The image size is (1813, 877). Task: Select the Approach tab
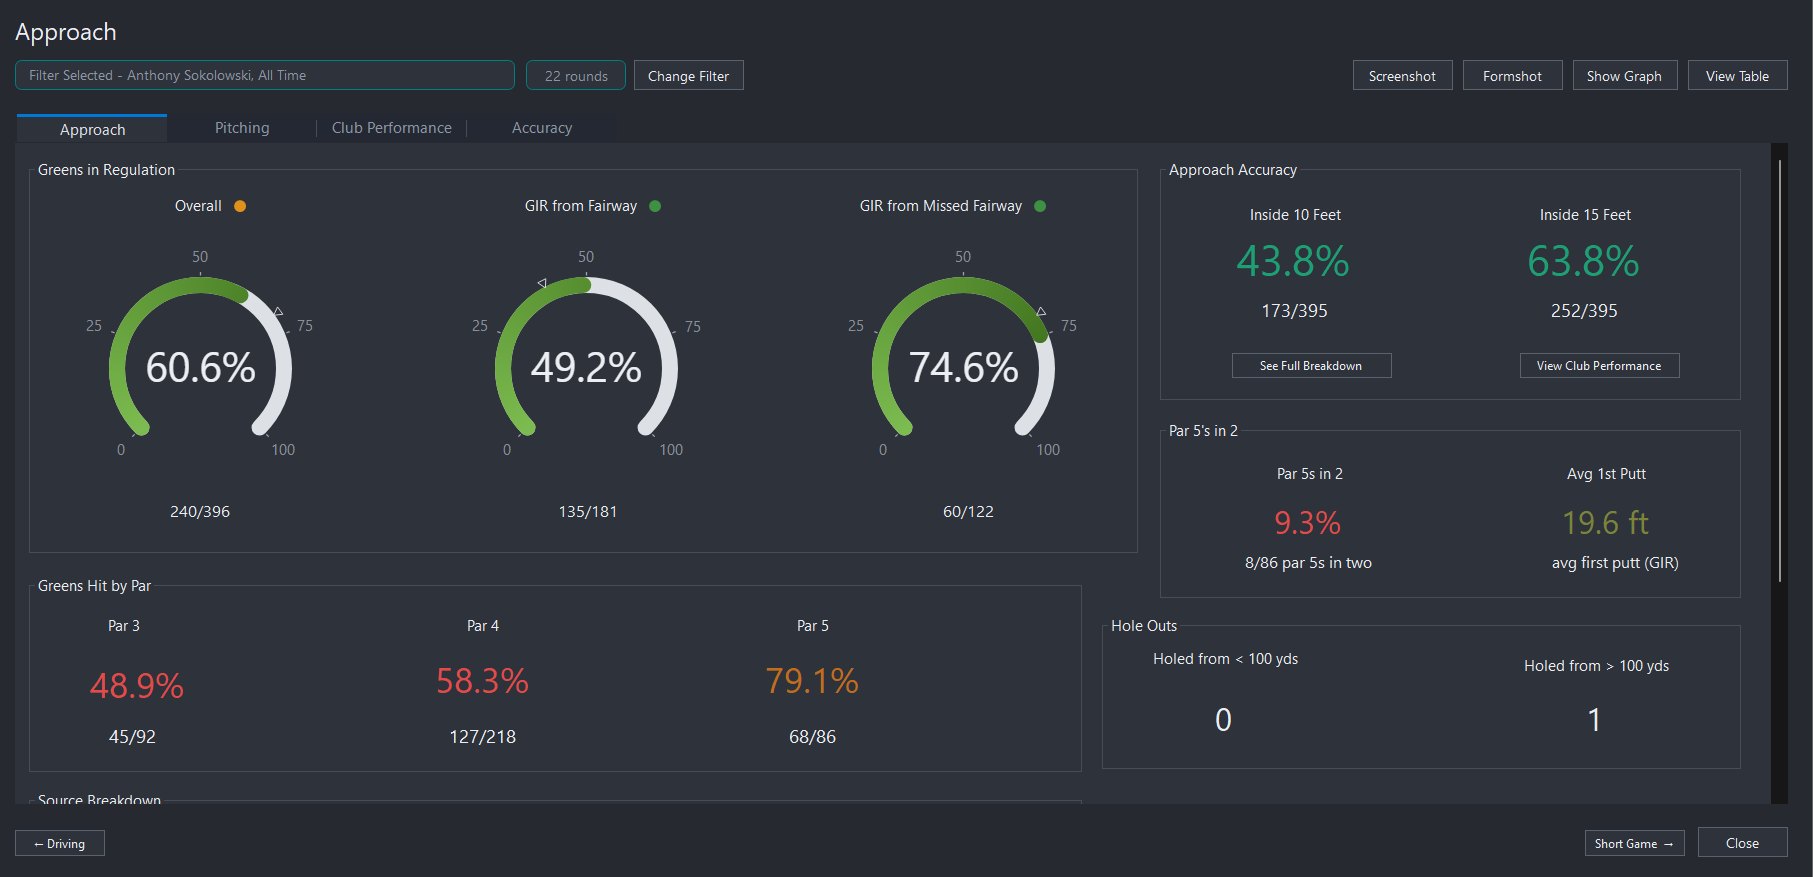pyautogui.click(x=92, y=129)
